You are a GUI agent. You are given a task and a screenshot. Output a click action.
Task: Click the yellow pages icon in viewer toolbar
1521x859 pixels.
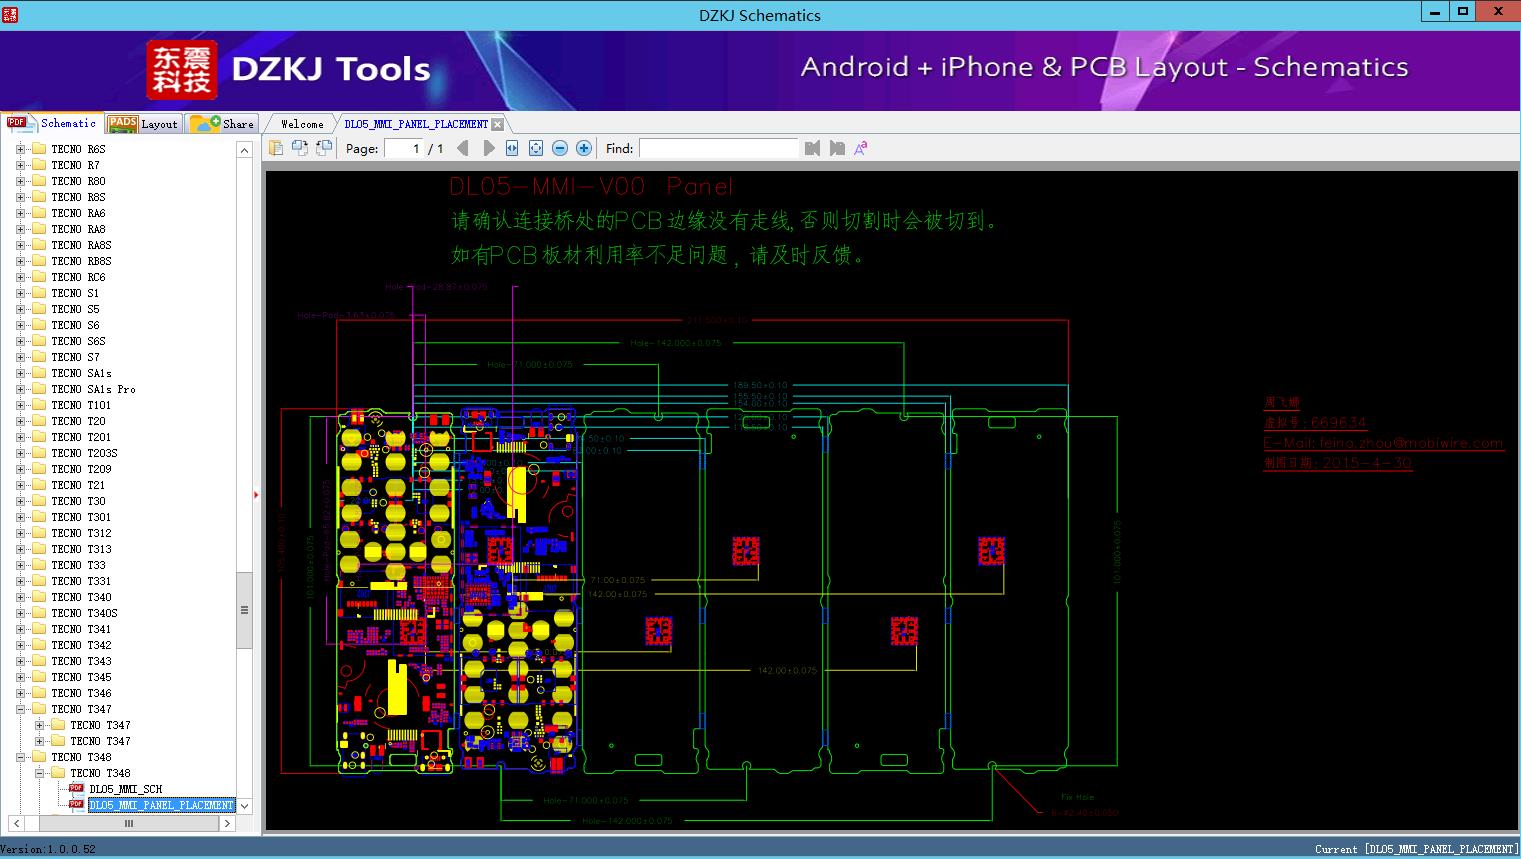[x=276, y=148]
